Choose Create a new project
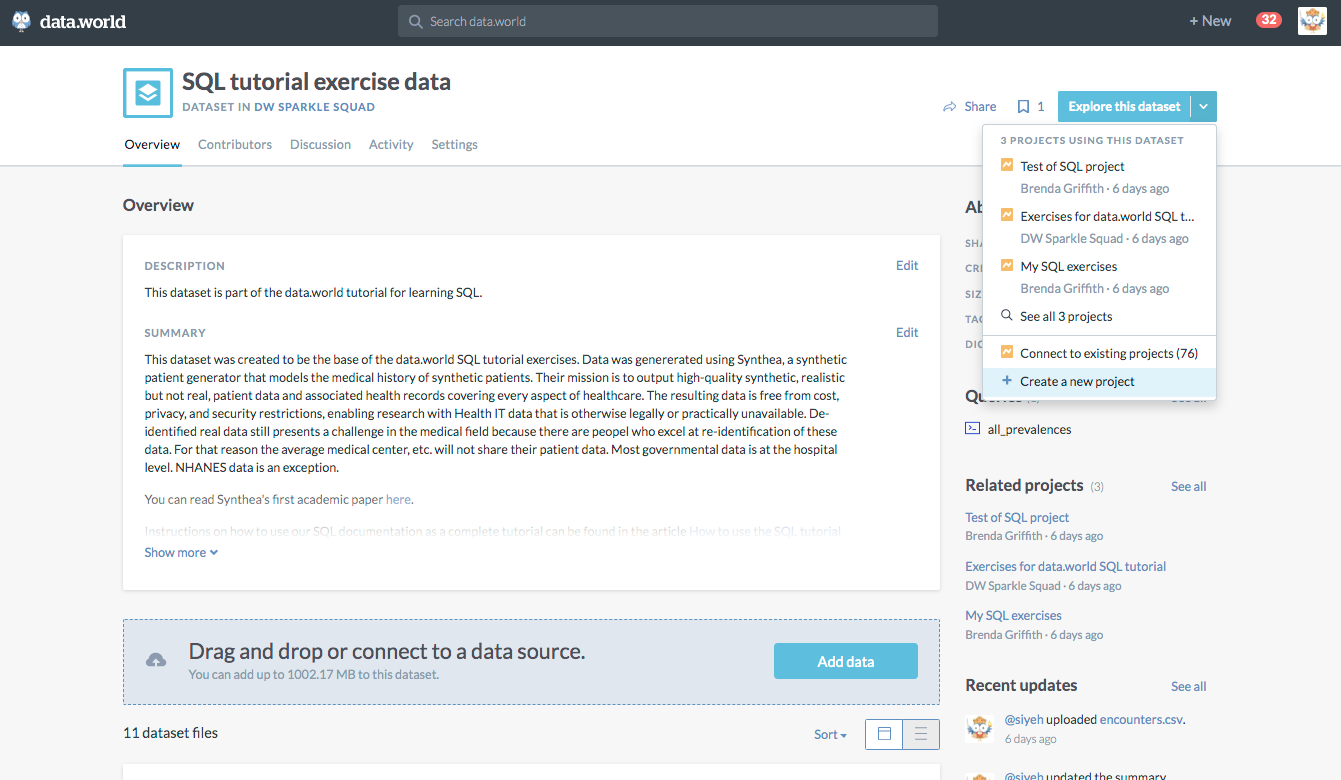The image size is (1341, 780). (1100, 381)
